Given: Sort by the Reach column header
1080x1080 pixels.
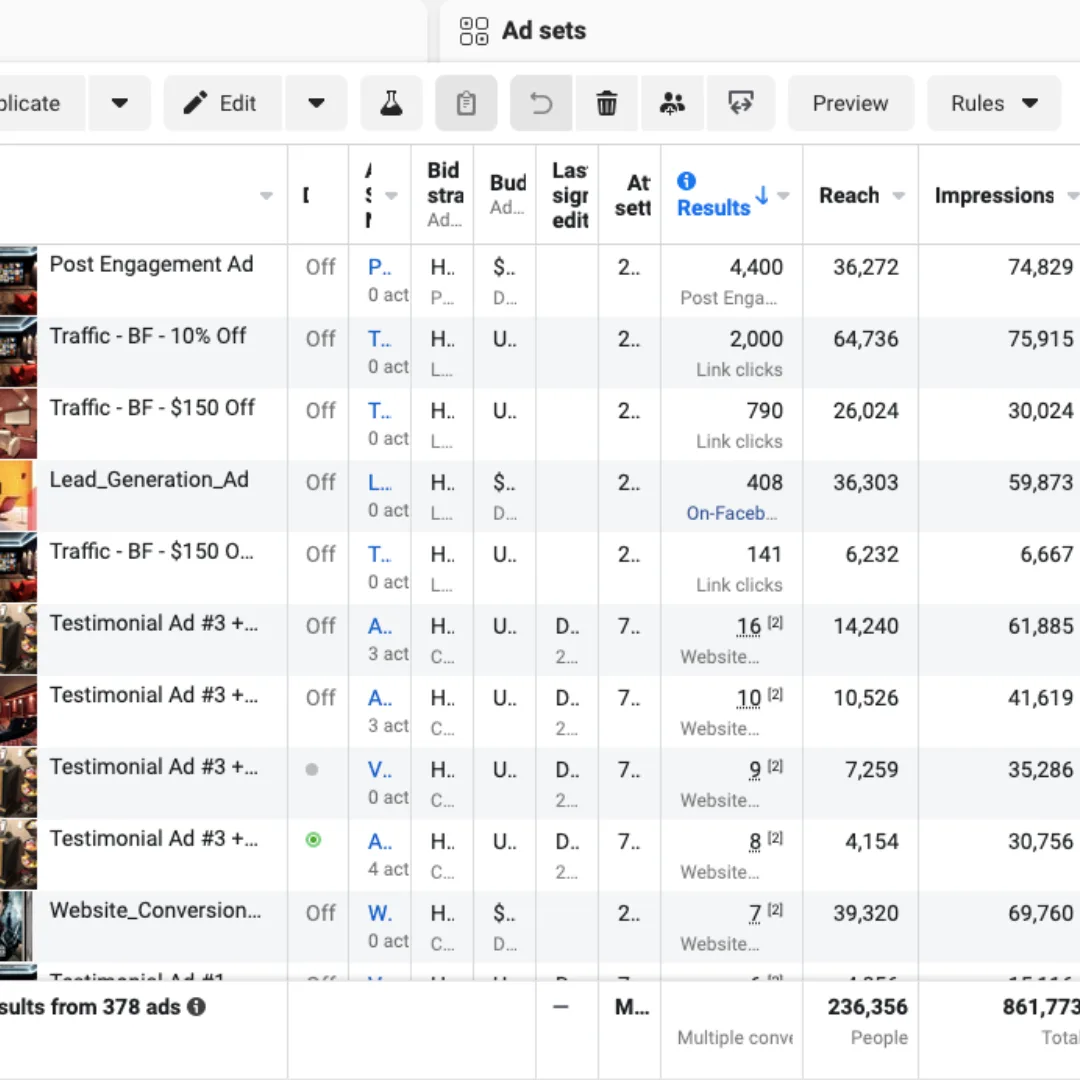Looking at the screenshot, I should click(x=849, y=196).
